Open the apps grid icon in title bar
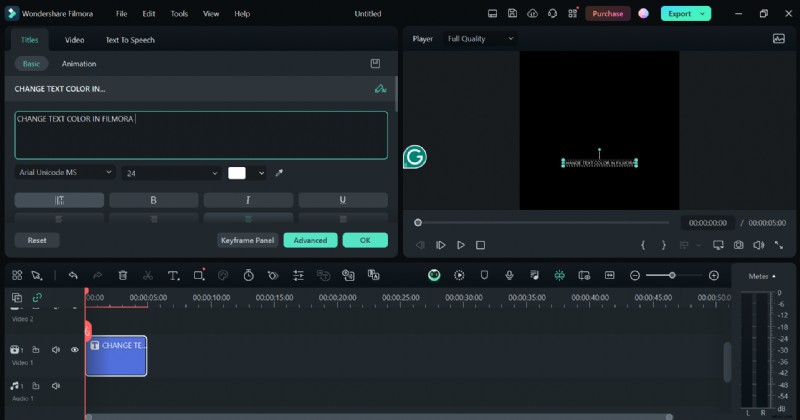The width and height of the screenshot is (800, 420). pyautogui.click(x=572, y=13)
